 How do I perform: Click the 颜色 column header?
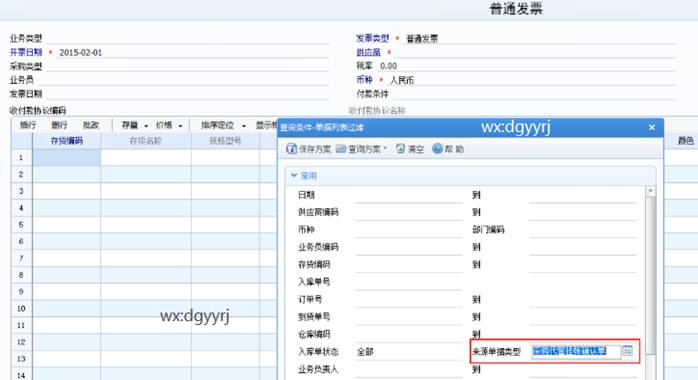(x=685, y=141)
